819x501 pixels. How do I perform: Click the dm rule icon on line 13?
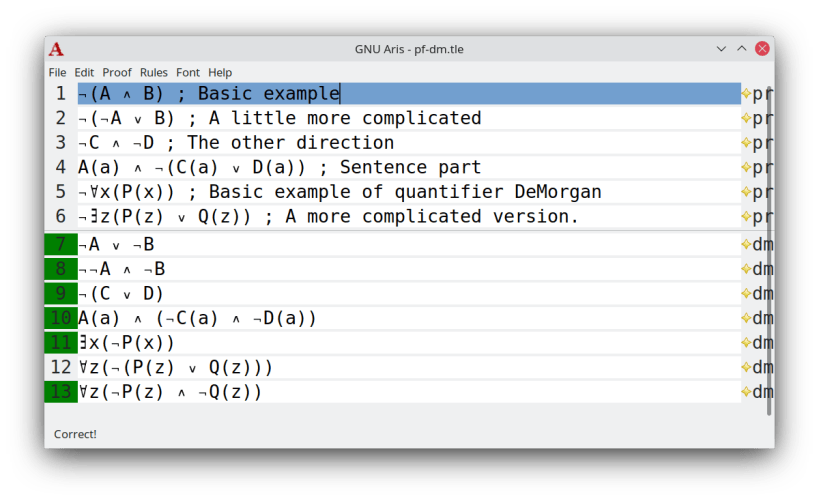click(x=746, y=393)
